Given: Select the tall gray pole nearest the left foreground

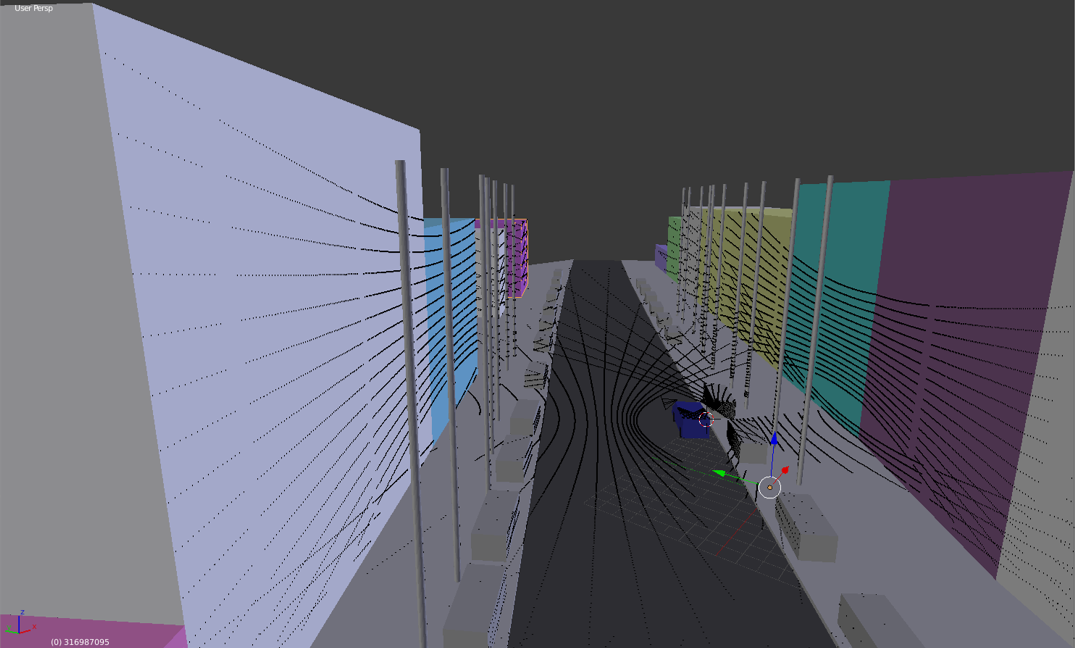Looking at the screenshot, I should [x=409, y=400].
